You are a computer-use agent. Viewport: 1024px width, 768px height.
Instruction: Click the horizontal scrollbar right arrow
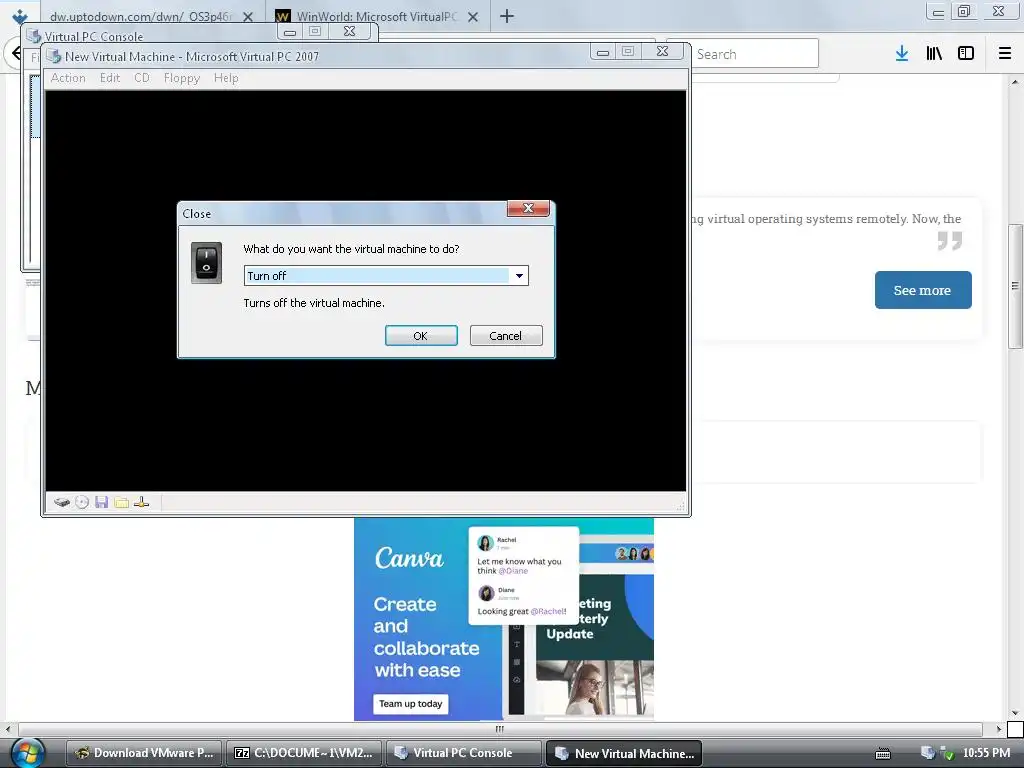999,729
